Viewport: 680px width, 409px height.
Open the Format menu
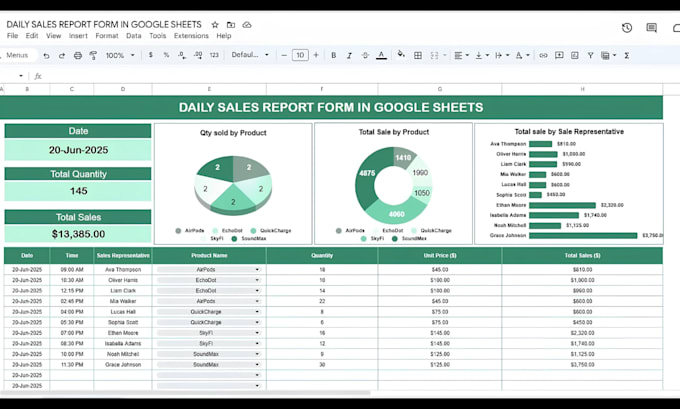tap(107, 36)
